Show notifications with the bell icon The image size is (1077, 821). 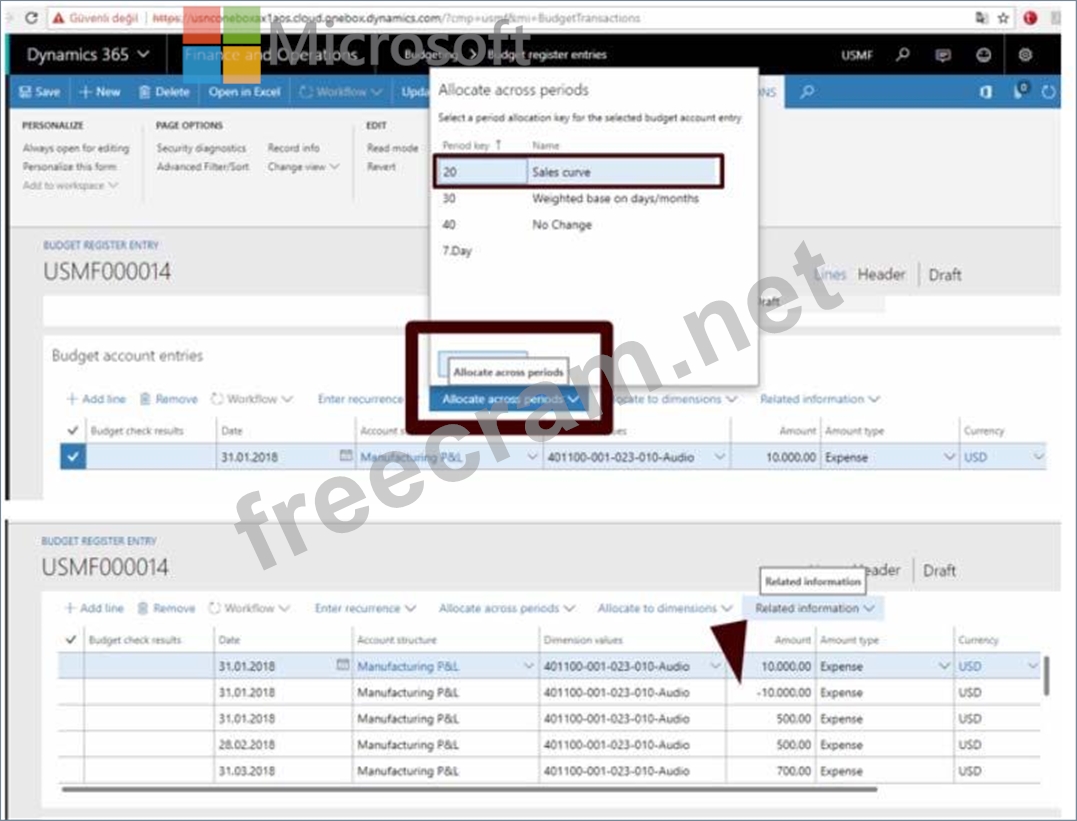pos(1021,91)
